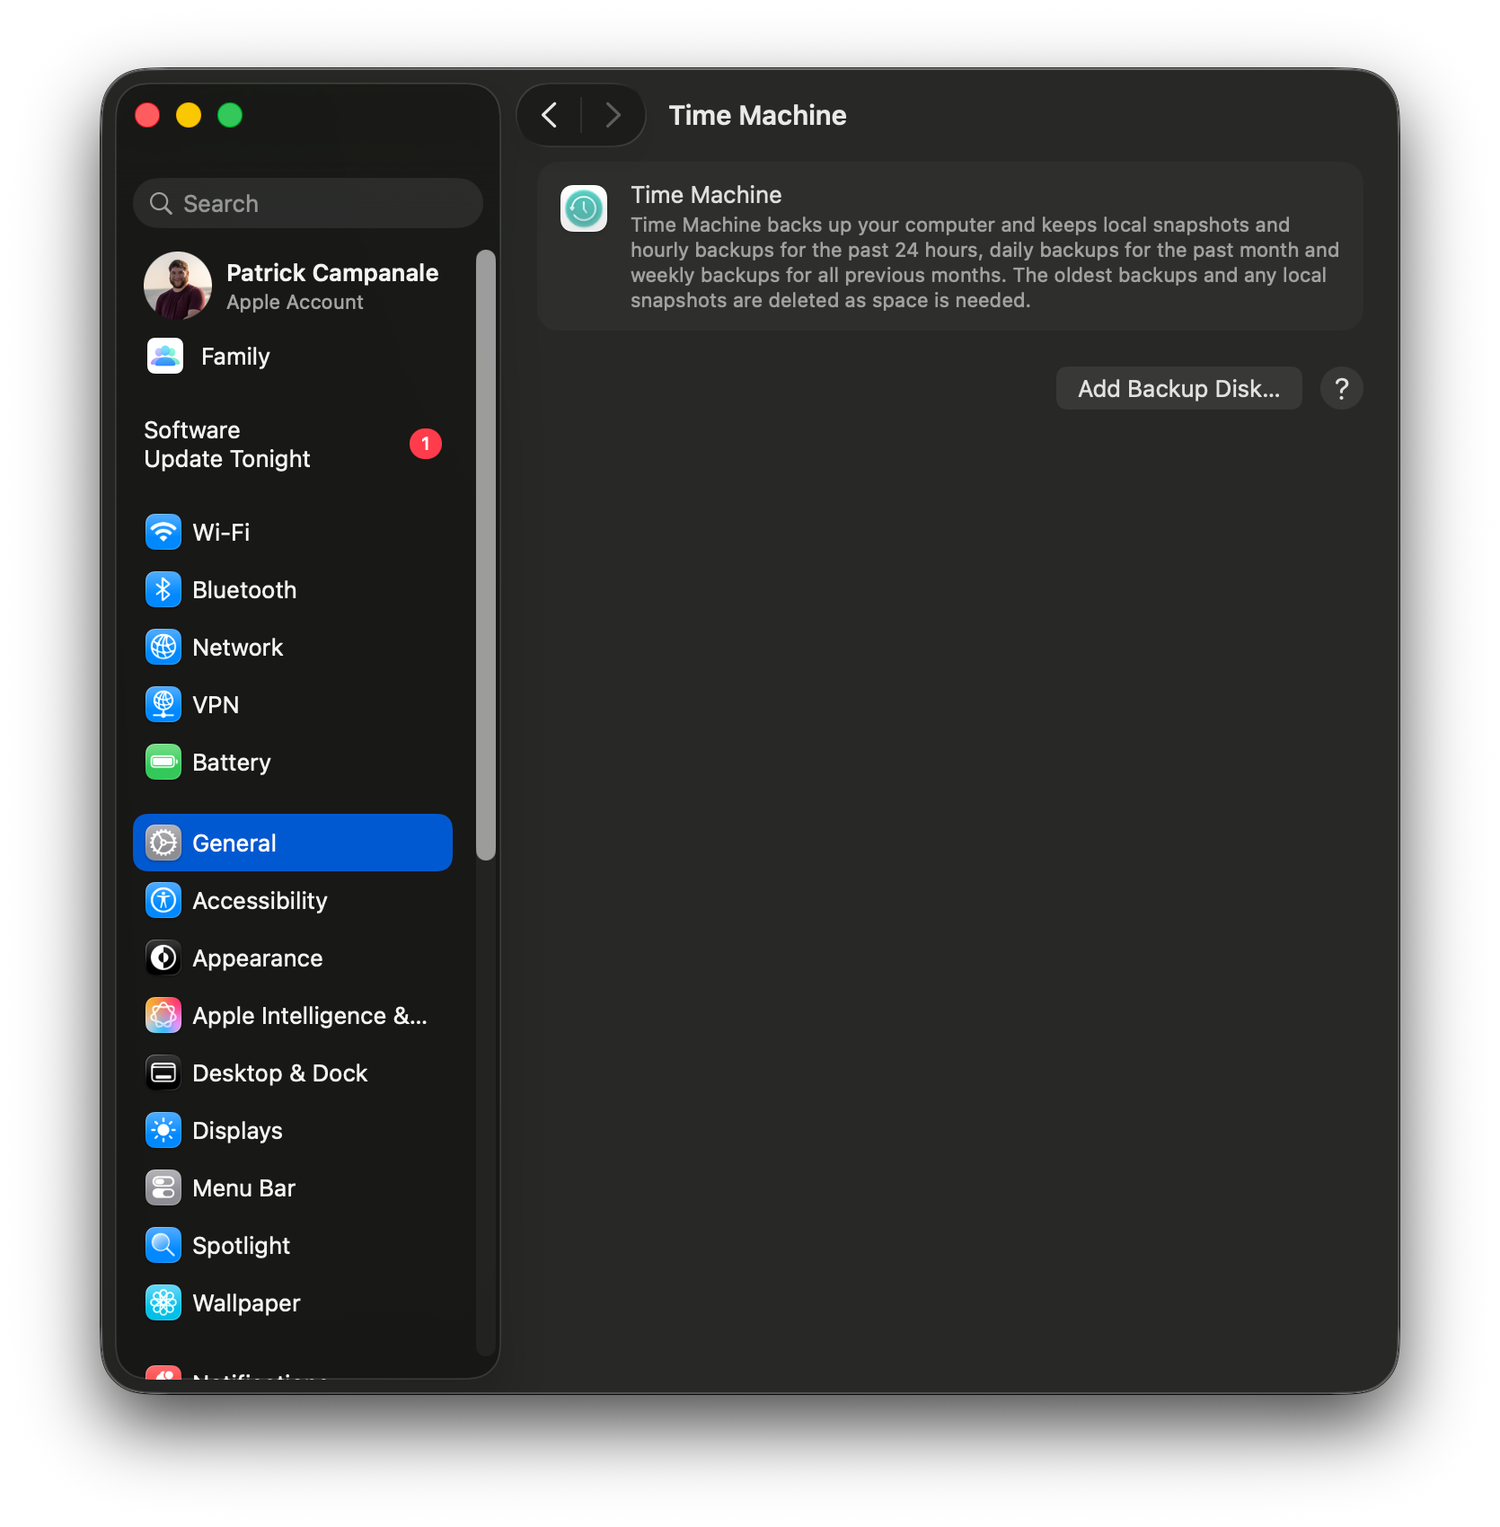Select the highlighted General section
The width and height of the screenshot is (1500, 1527).
pyautogui.click(x=234, y=842)
